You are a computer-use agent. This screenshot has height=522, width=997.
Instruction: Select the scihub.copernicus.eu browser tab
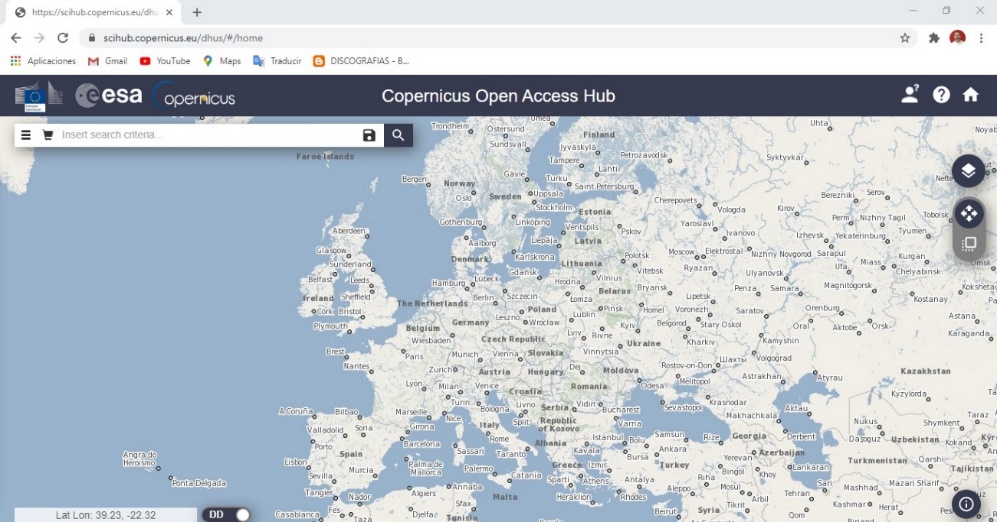click(x=93, y=12)
